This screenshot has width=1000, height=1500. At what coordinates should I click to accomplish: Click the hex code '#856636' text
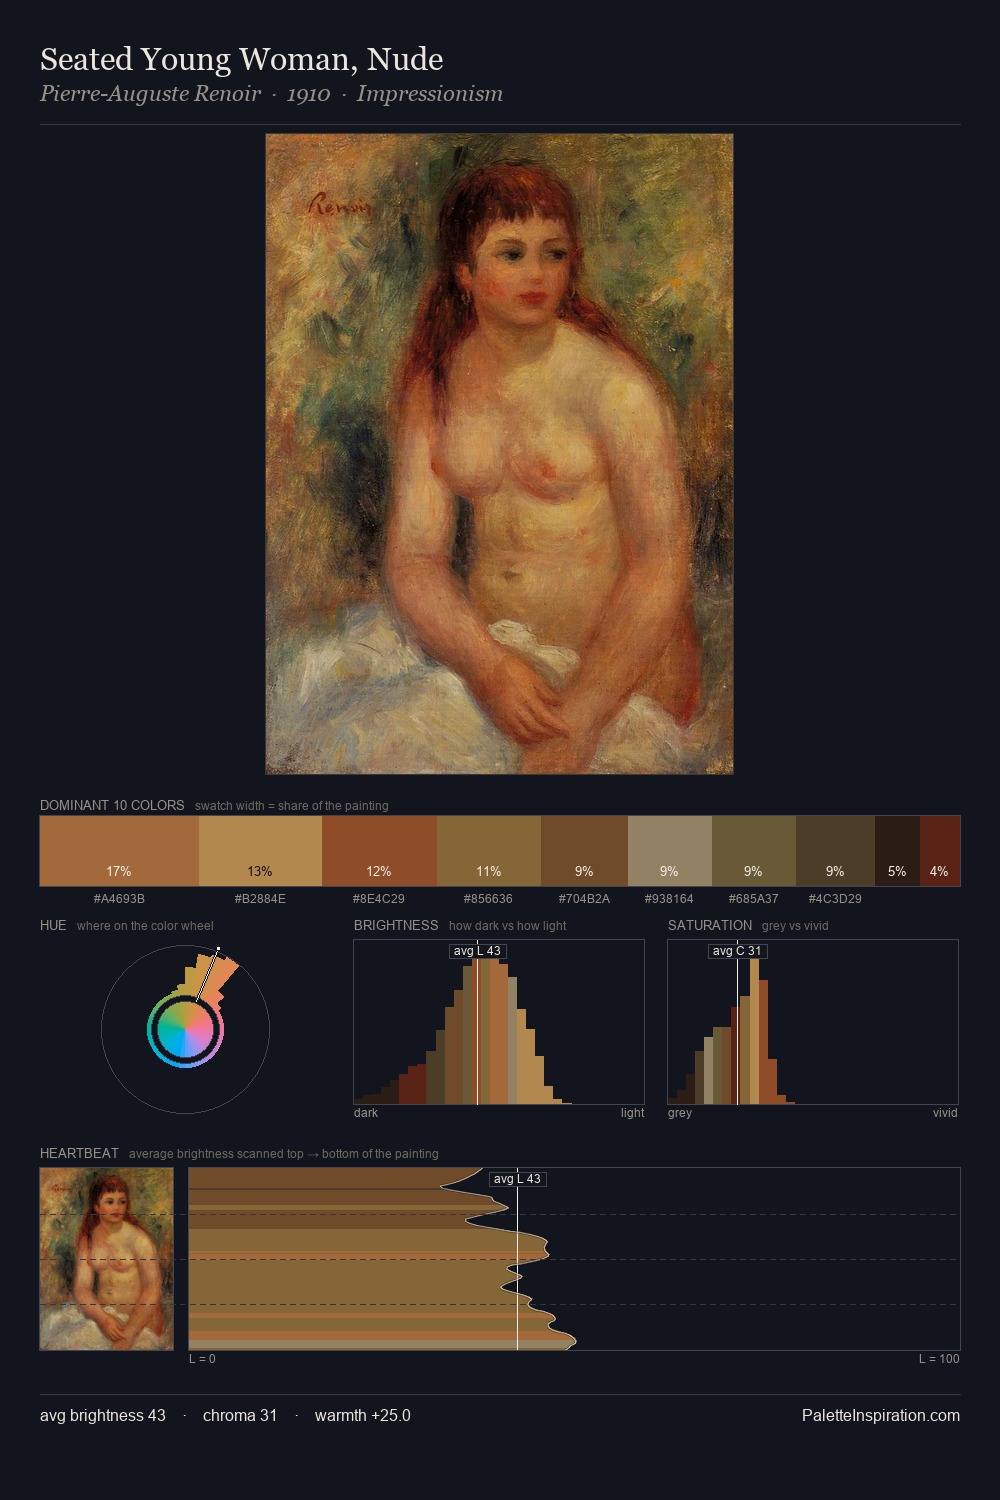point(489,898)
